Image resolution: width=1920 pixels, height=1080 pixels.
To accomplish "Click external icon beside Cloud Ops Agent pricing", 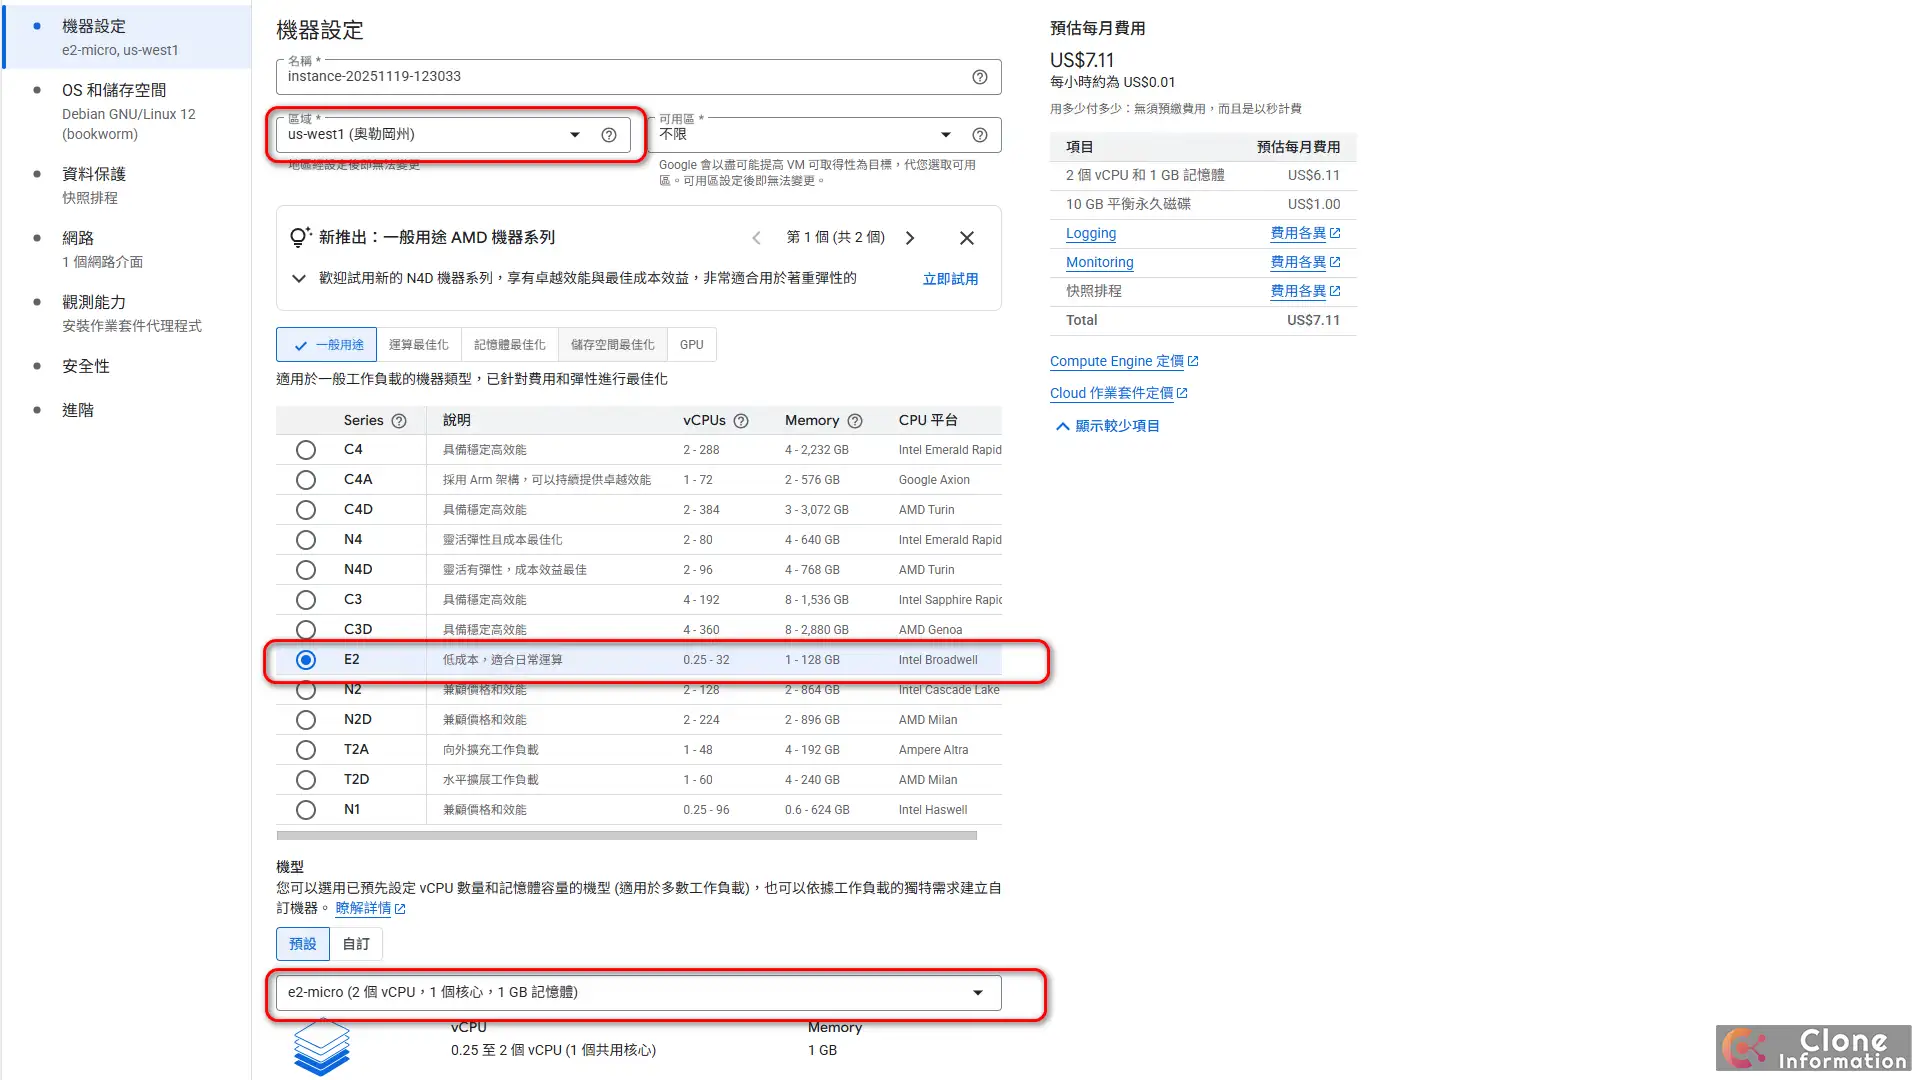I will 1182,393.
